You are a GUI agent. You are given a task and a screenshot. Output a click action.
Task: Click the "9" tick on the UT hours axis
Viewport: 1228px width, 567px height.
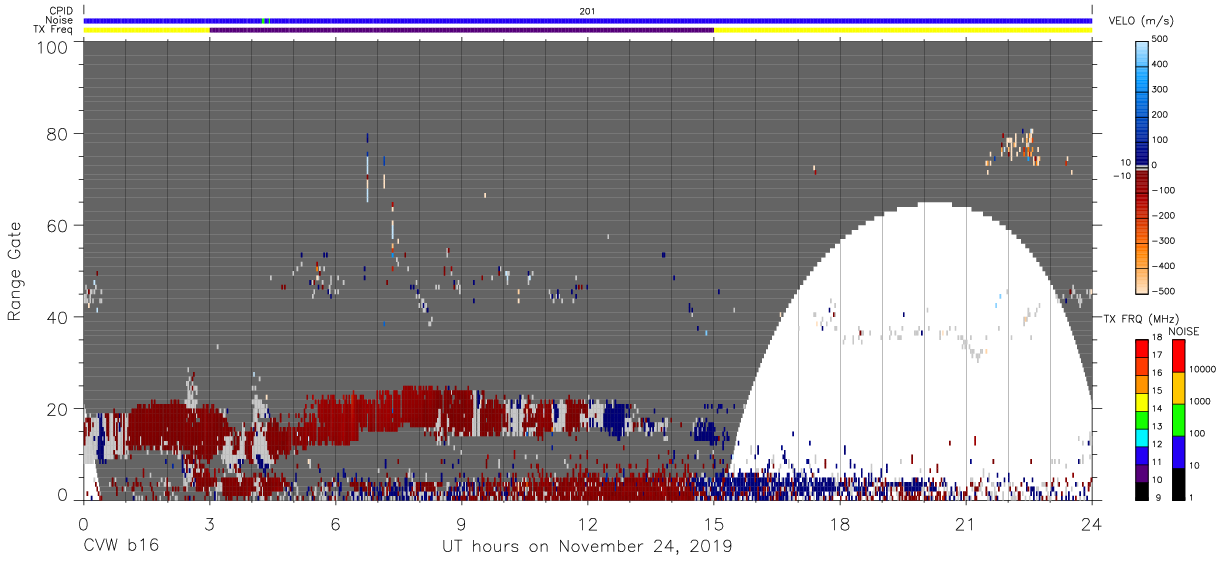point(461,523)
